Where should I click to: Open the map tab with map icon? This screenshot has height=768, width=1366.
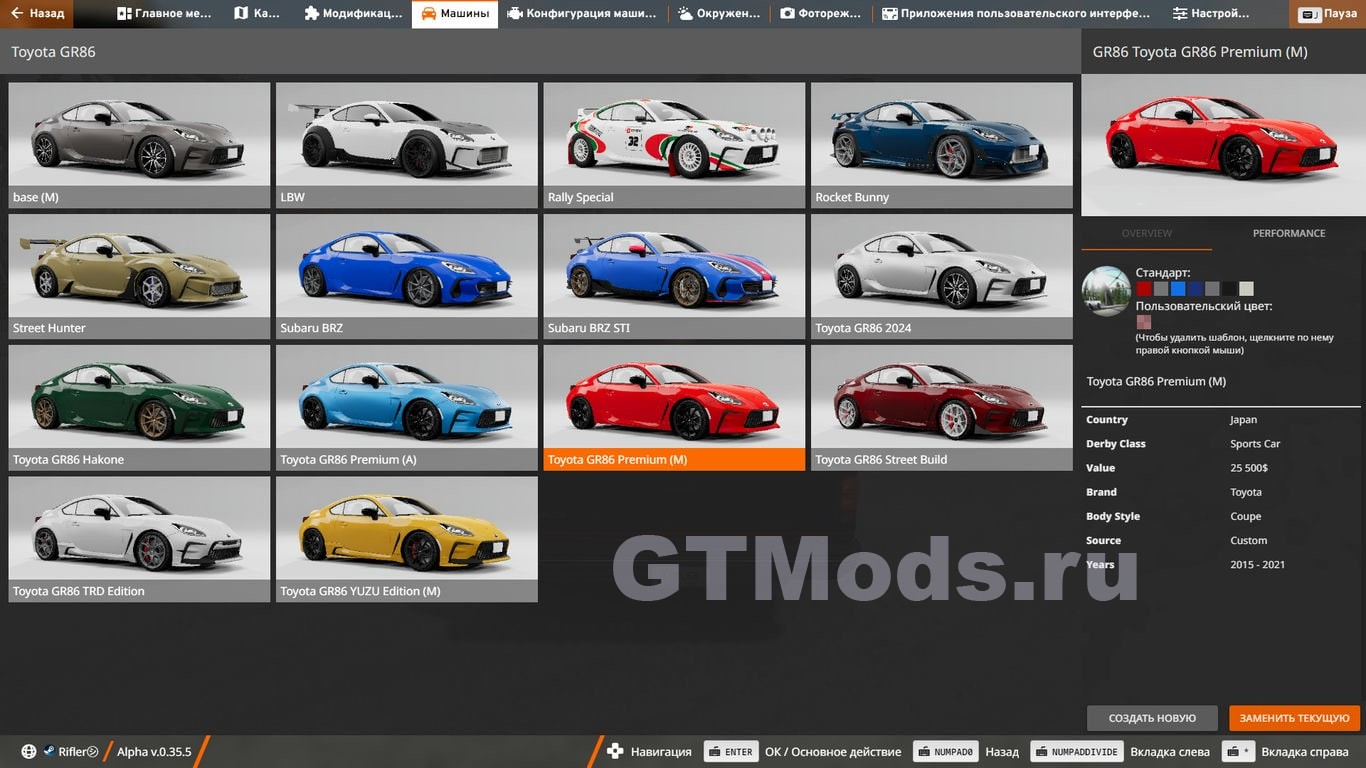[x=256, y=14]
